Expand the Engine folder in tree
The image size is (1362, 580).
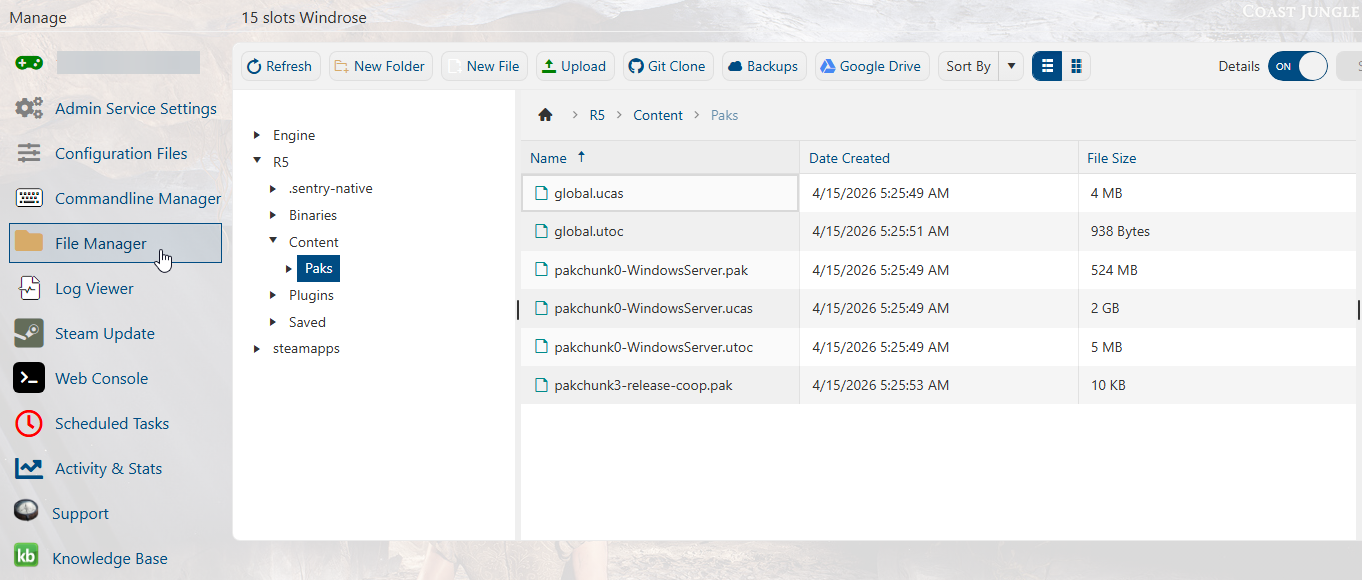pos(257,135)
